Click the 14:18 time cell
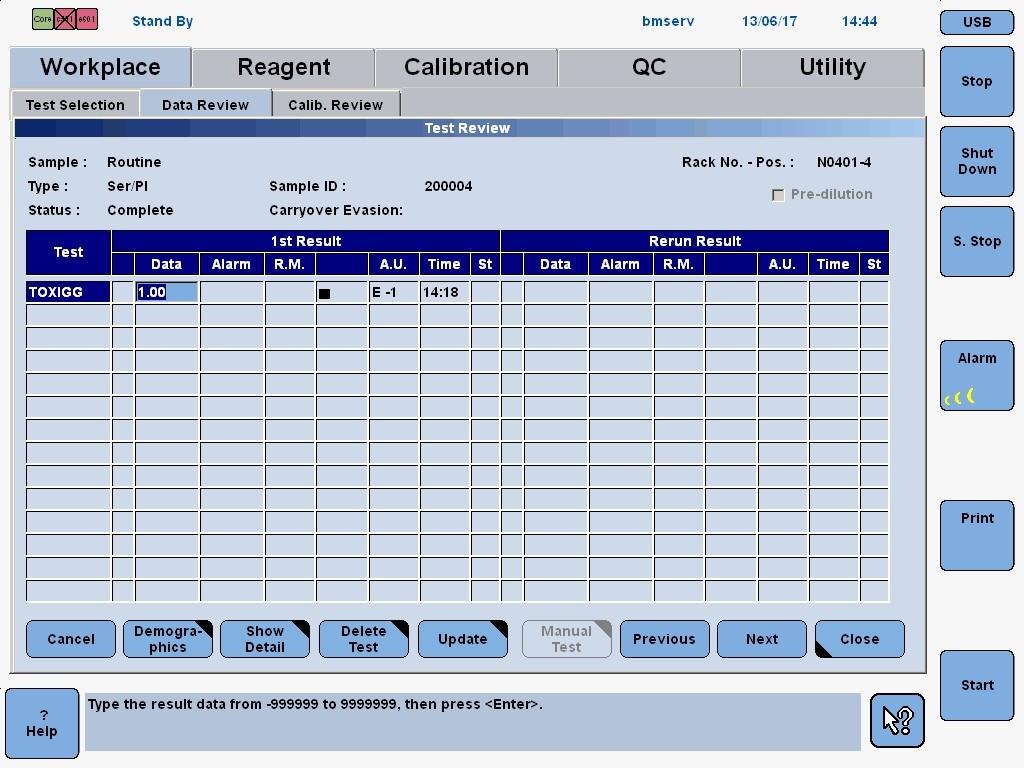The height and width of the screenshot is (768, 1024). (445, 292)
